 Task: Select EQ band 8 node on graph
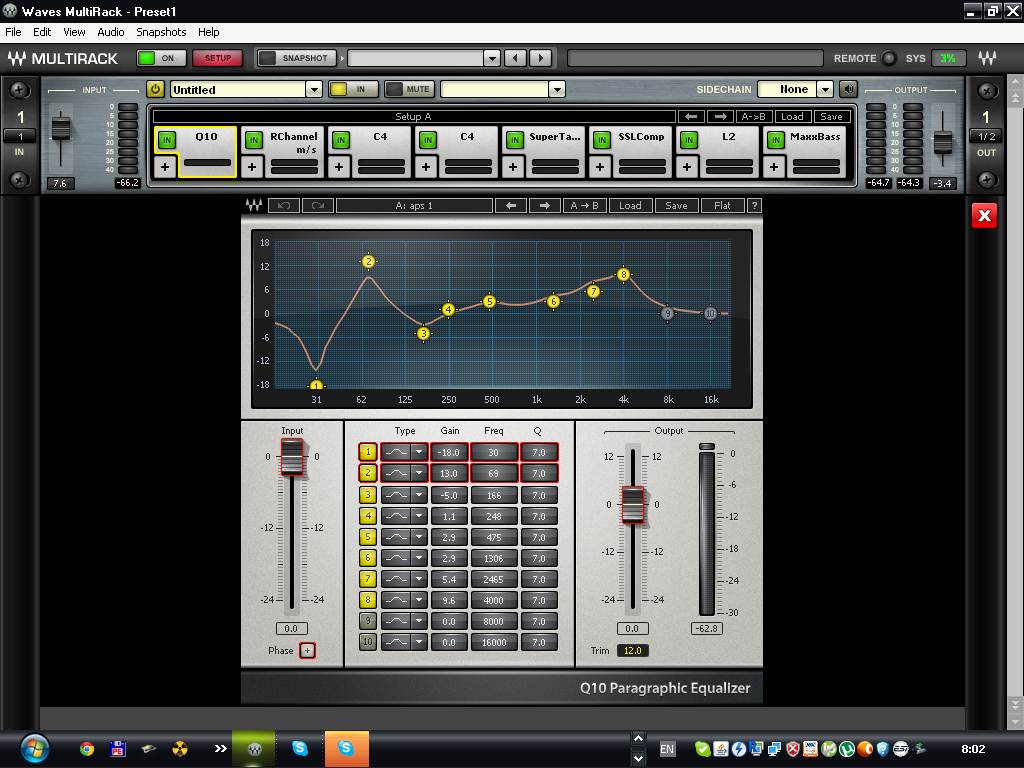coord(624,274)
